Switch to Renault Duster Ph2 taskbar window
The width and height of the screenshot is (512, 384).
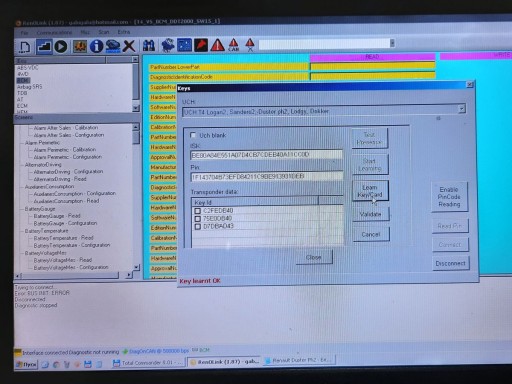point(300,360)
